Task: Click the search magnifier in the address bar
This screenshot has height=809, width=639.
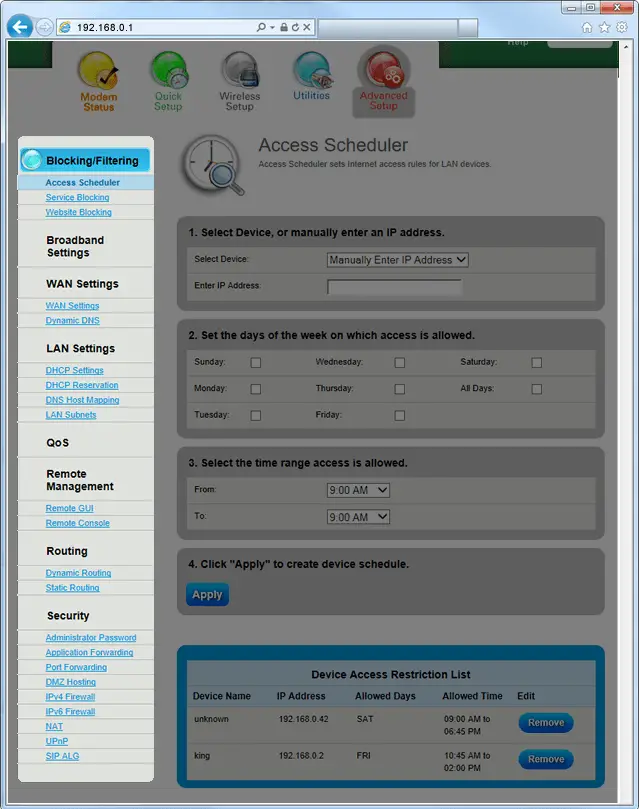Action: coord(261,27)
